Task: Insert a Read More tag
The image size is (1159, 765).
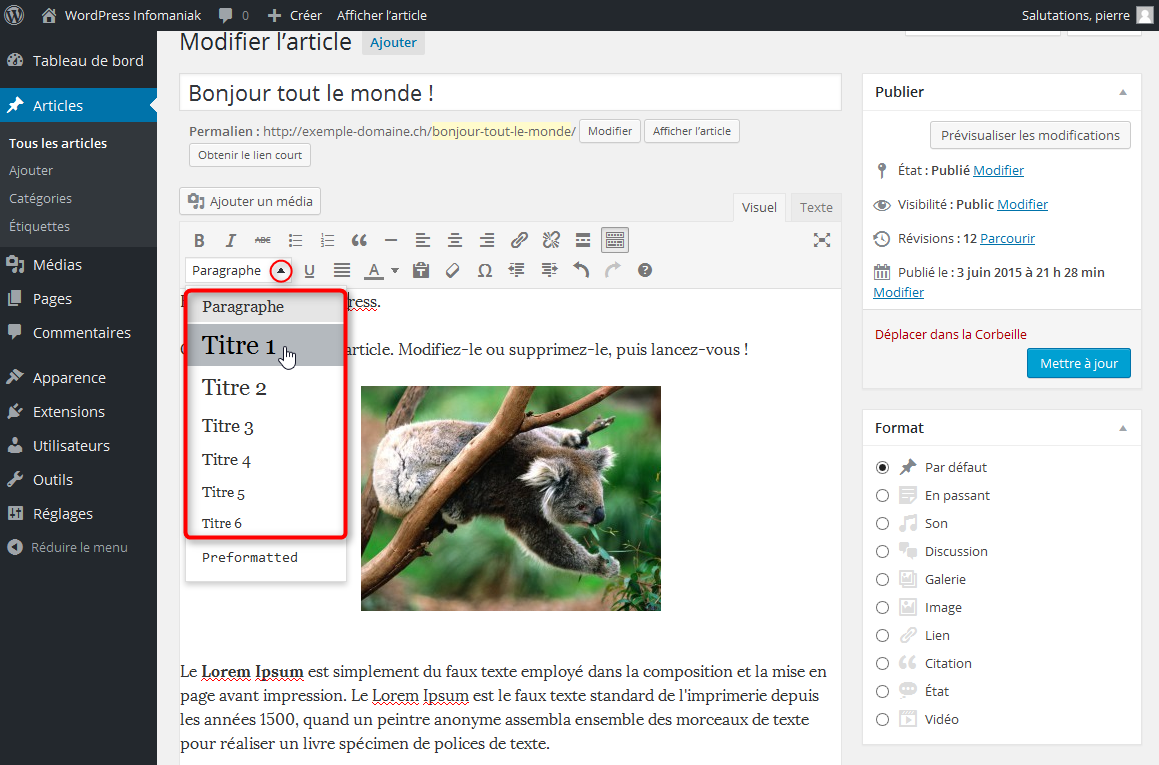Action: pos(583,240)
